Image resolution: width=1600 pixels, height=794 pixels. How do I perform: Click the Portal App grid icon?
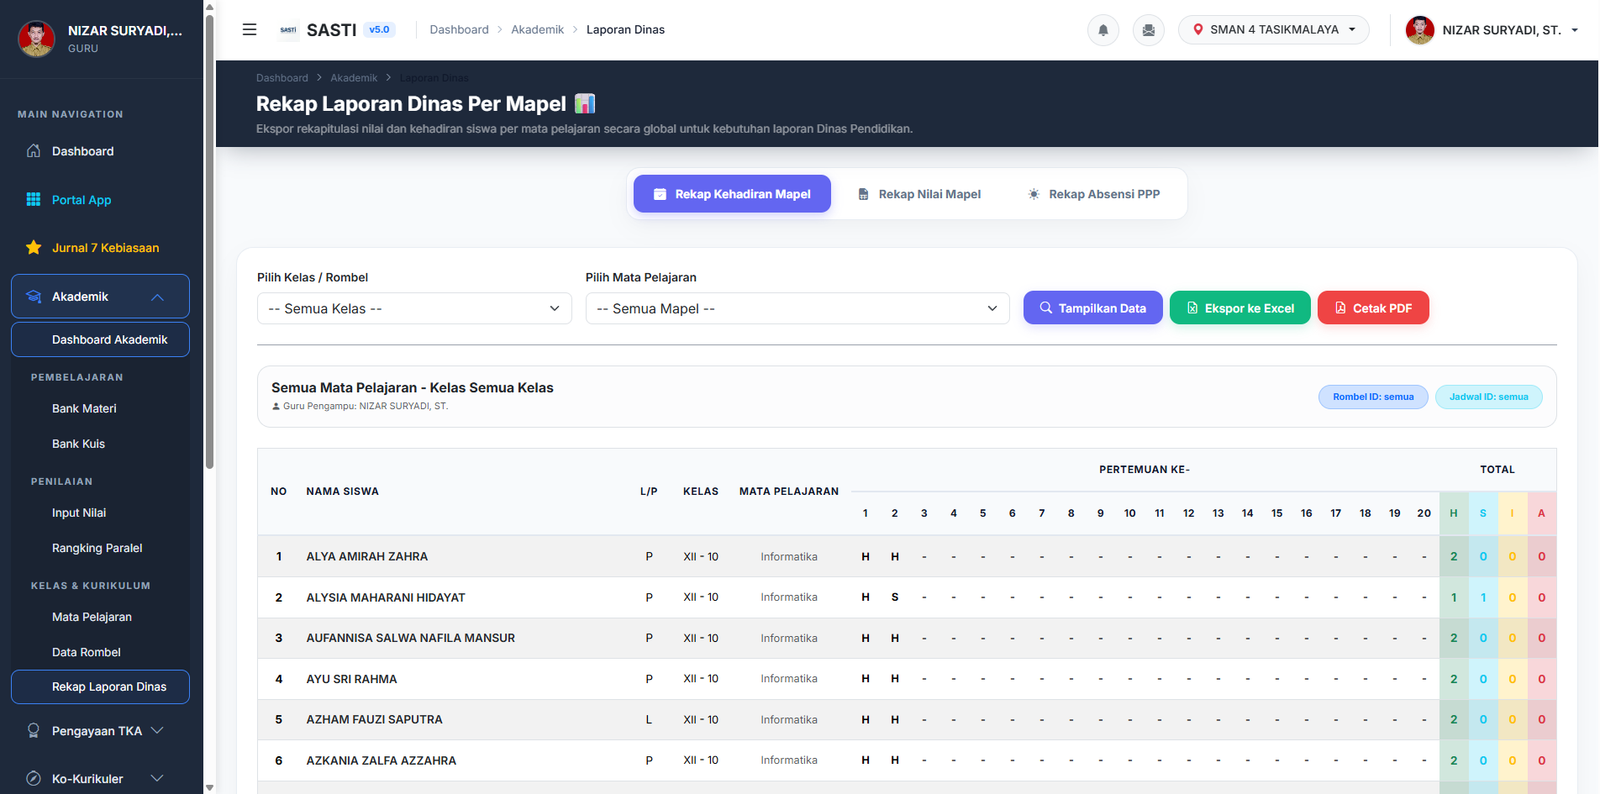coord(33,200)
